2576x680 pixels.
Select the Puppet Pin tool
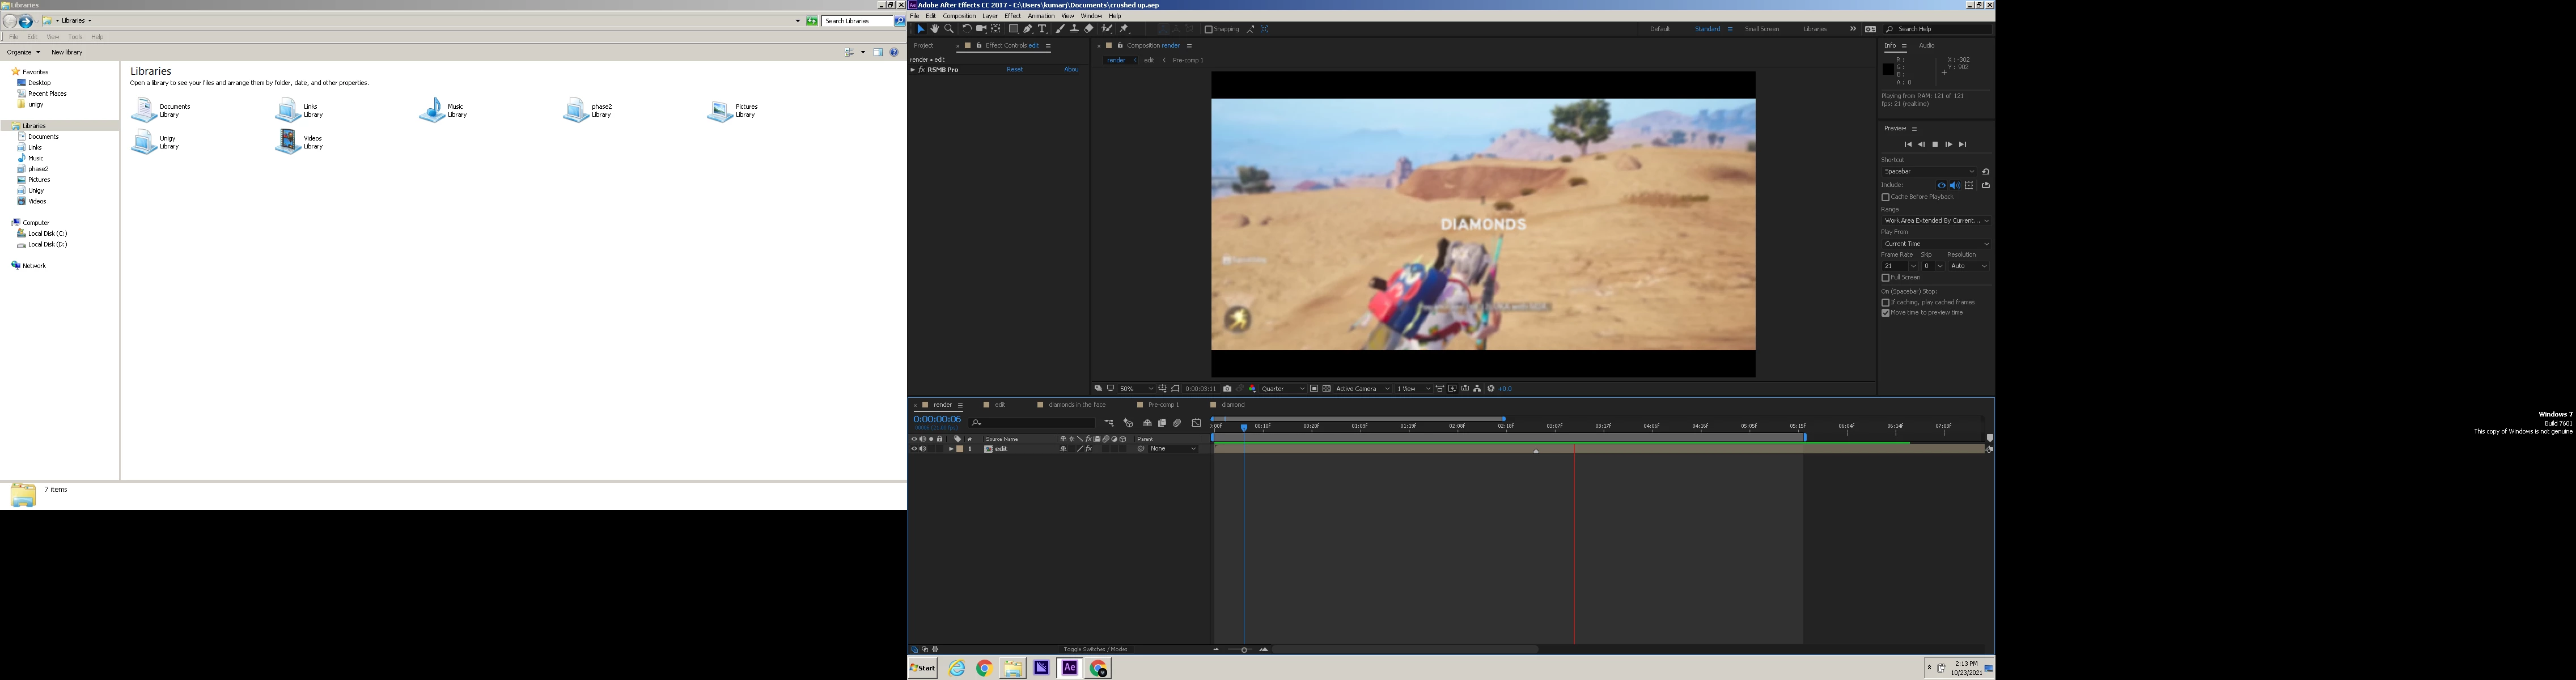click(x=1124, y=29)
